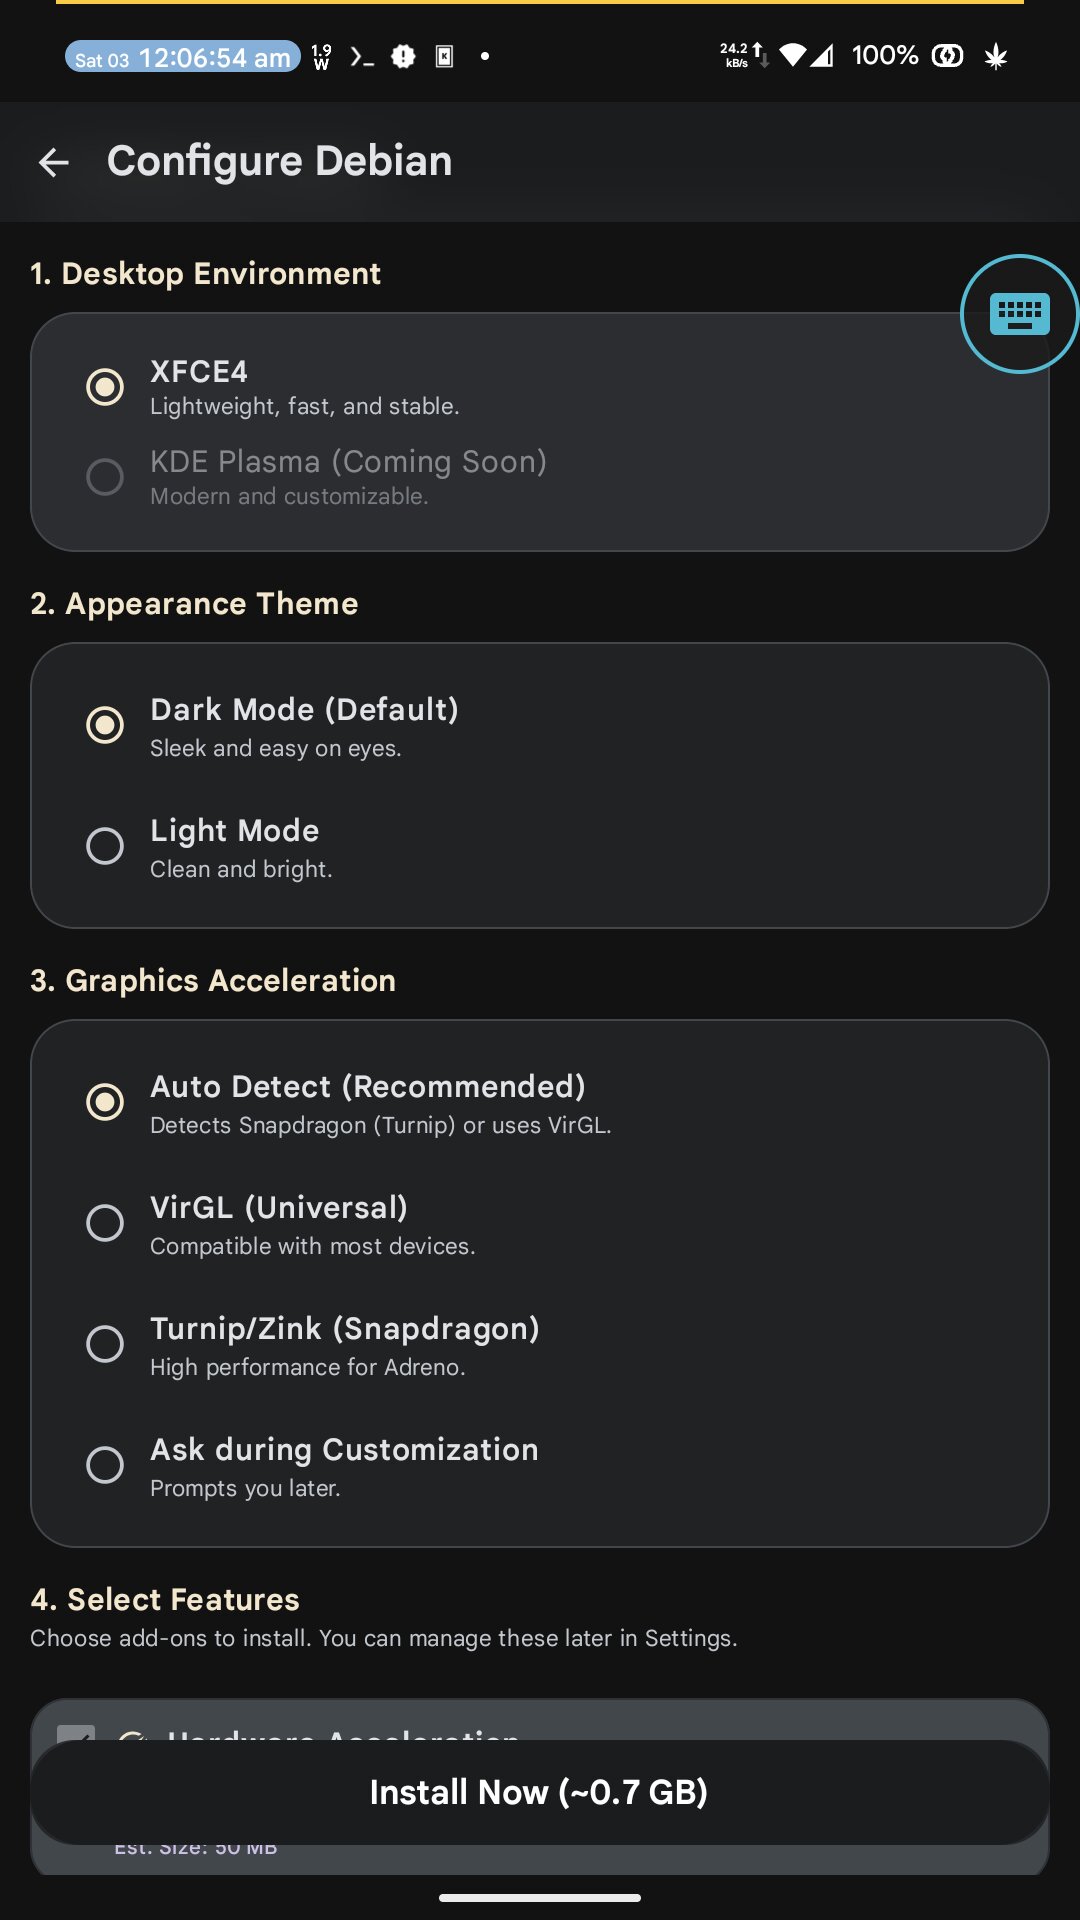Image resolution: width=1080 pixels, height=1920 pixels.
Task: Choose Light Mode theme
Action: click(540, 847)
